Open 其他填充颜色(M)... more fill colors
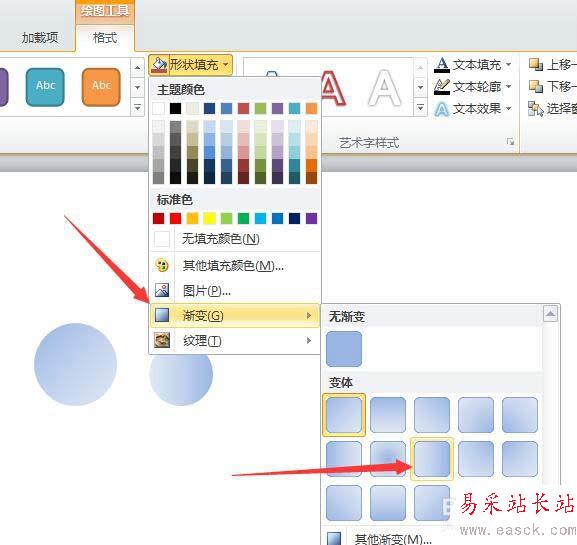The image size is (577, 545). tap(235, 265)
